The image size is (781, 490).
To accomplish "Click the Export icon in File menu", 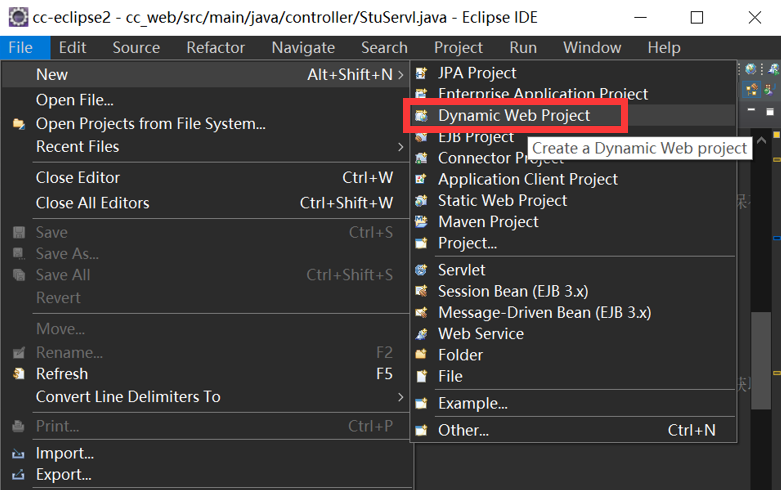I will click(x=18, y=475).
